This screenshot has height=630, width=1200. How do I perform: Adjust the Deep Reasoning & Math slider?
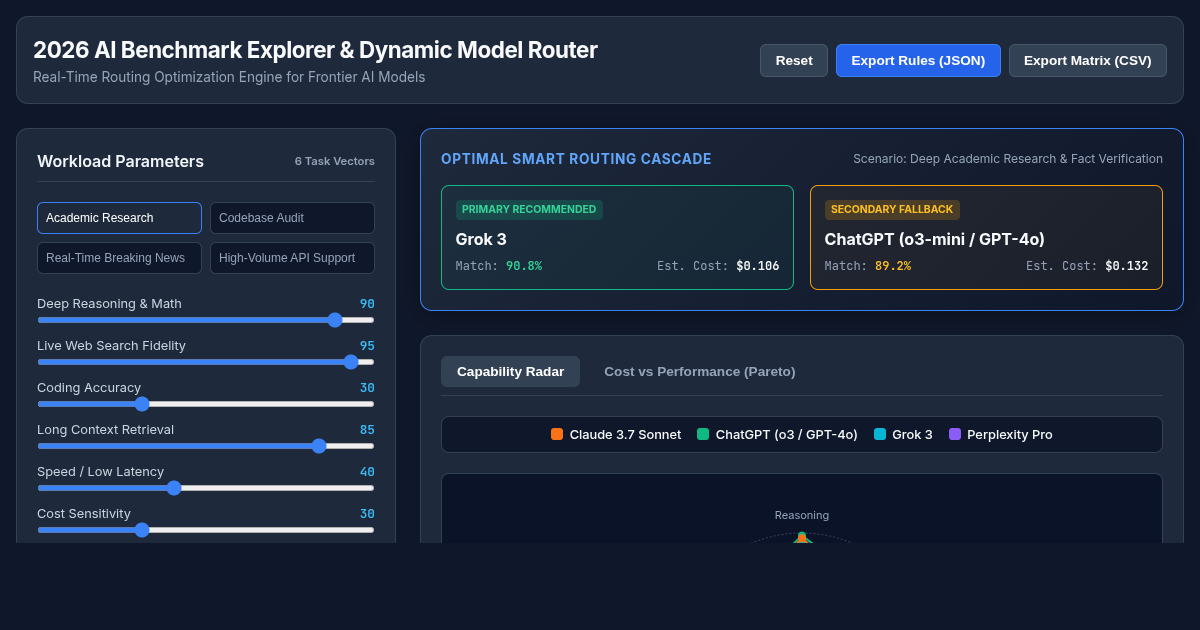206,320
